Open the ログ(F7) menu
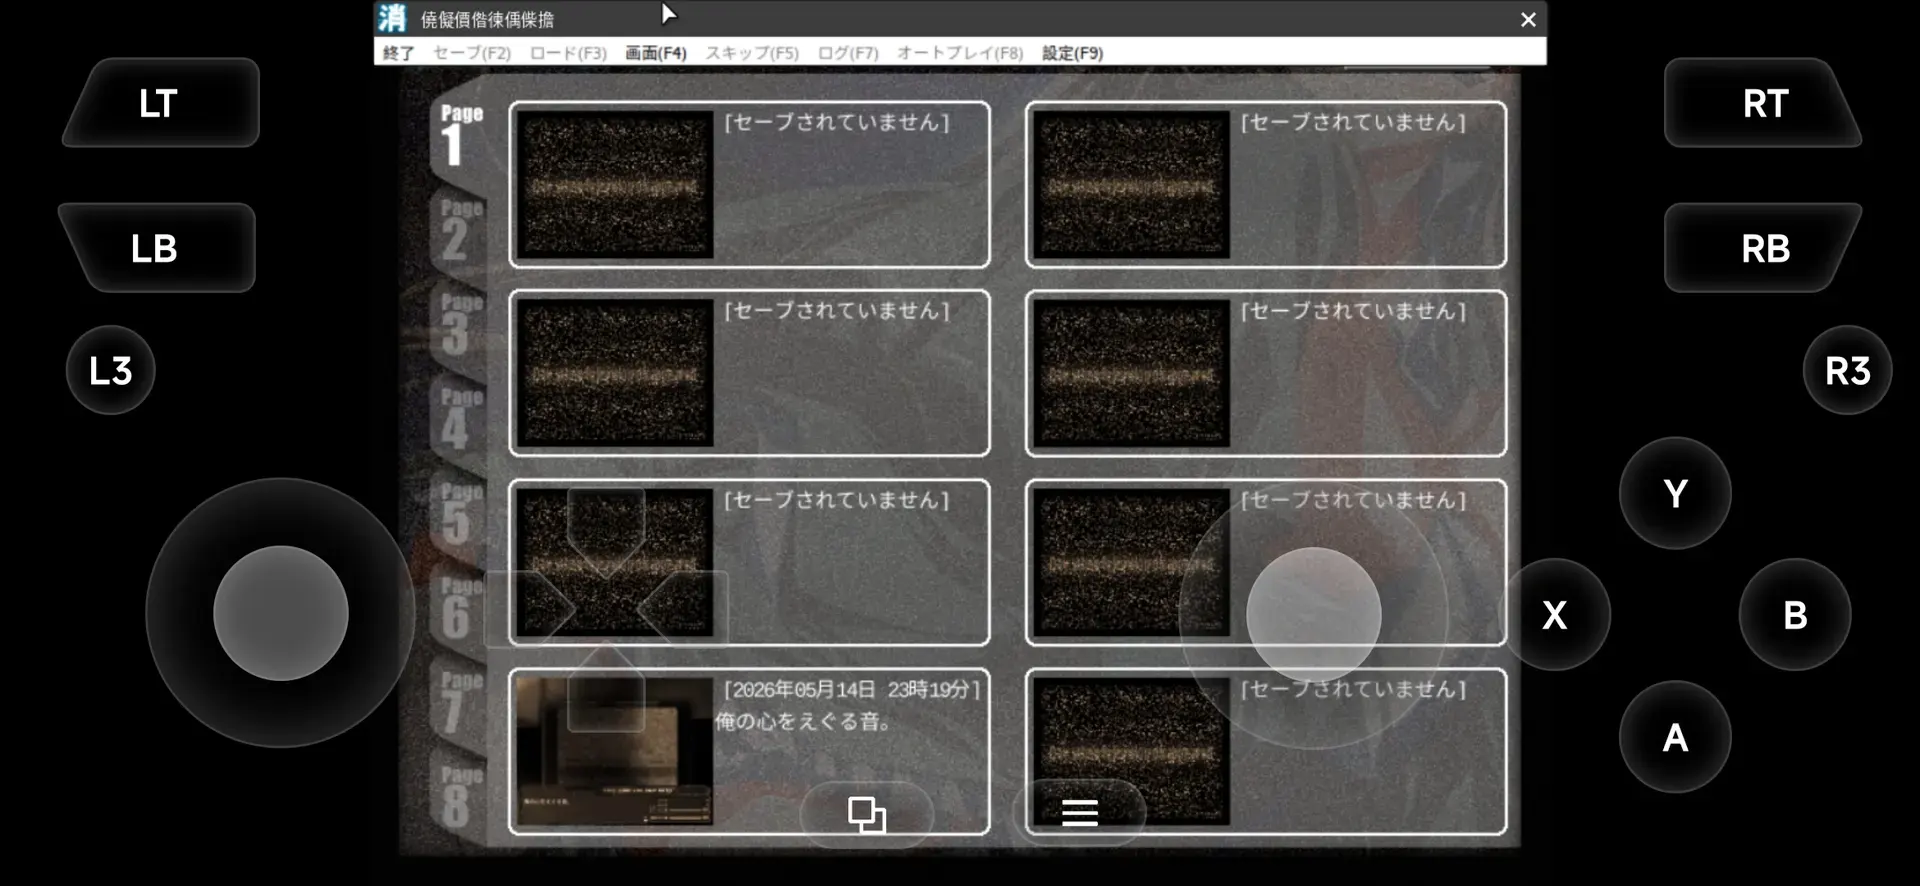The height and width of the screenshot is (886, 1920). [x=848, y=53]
